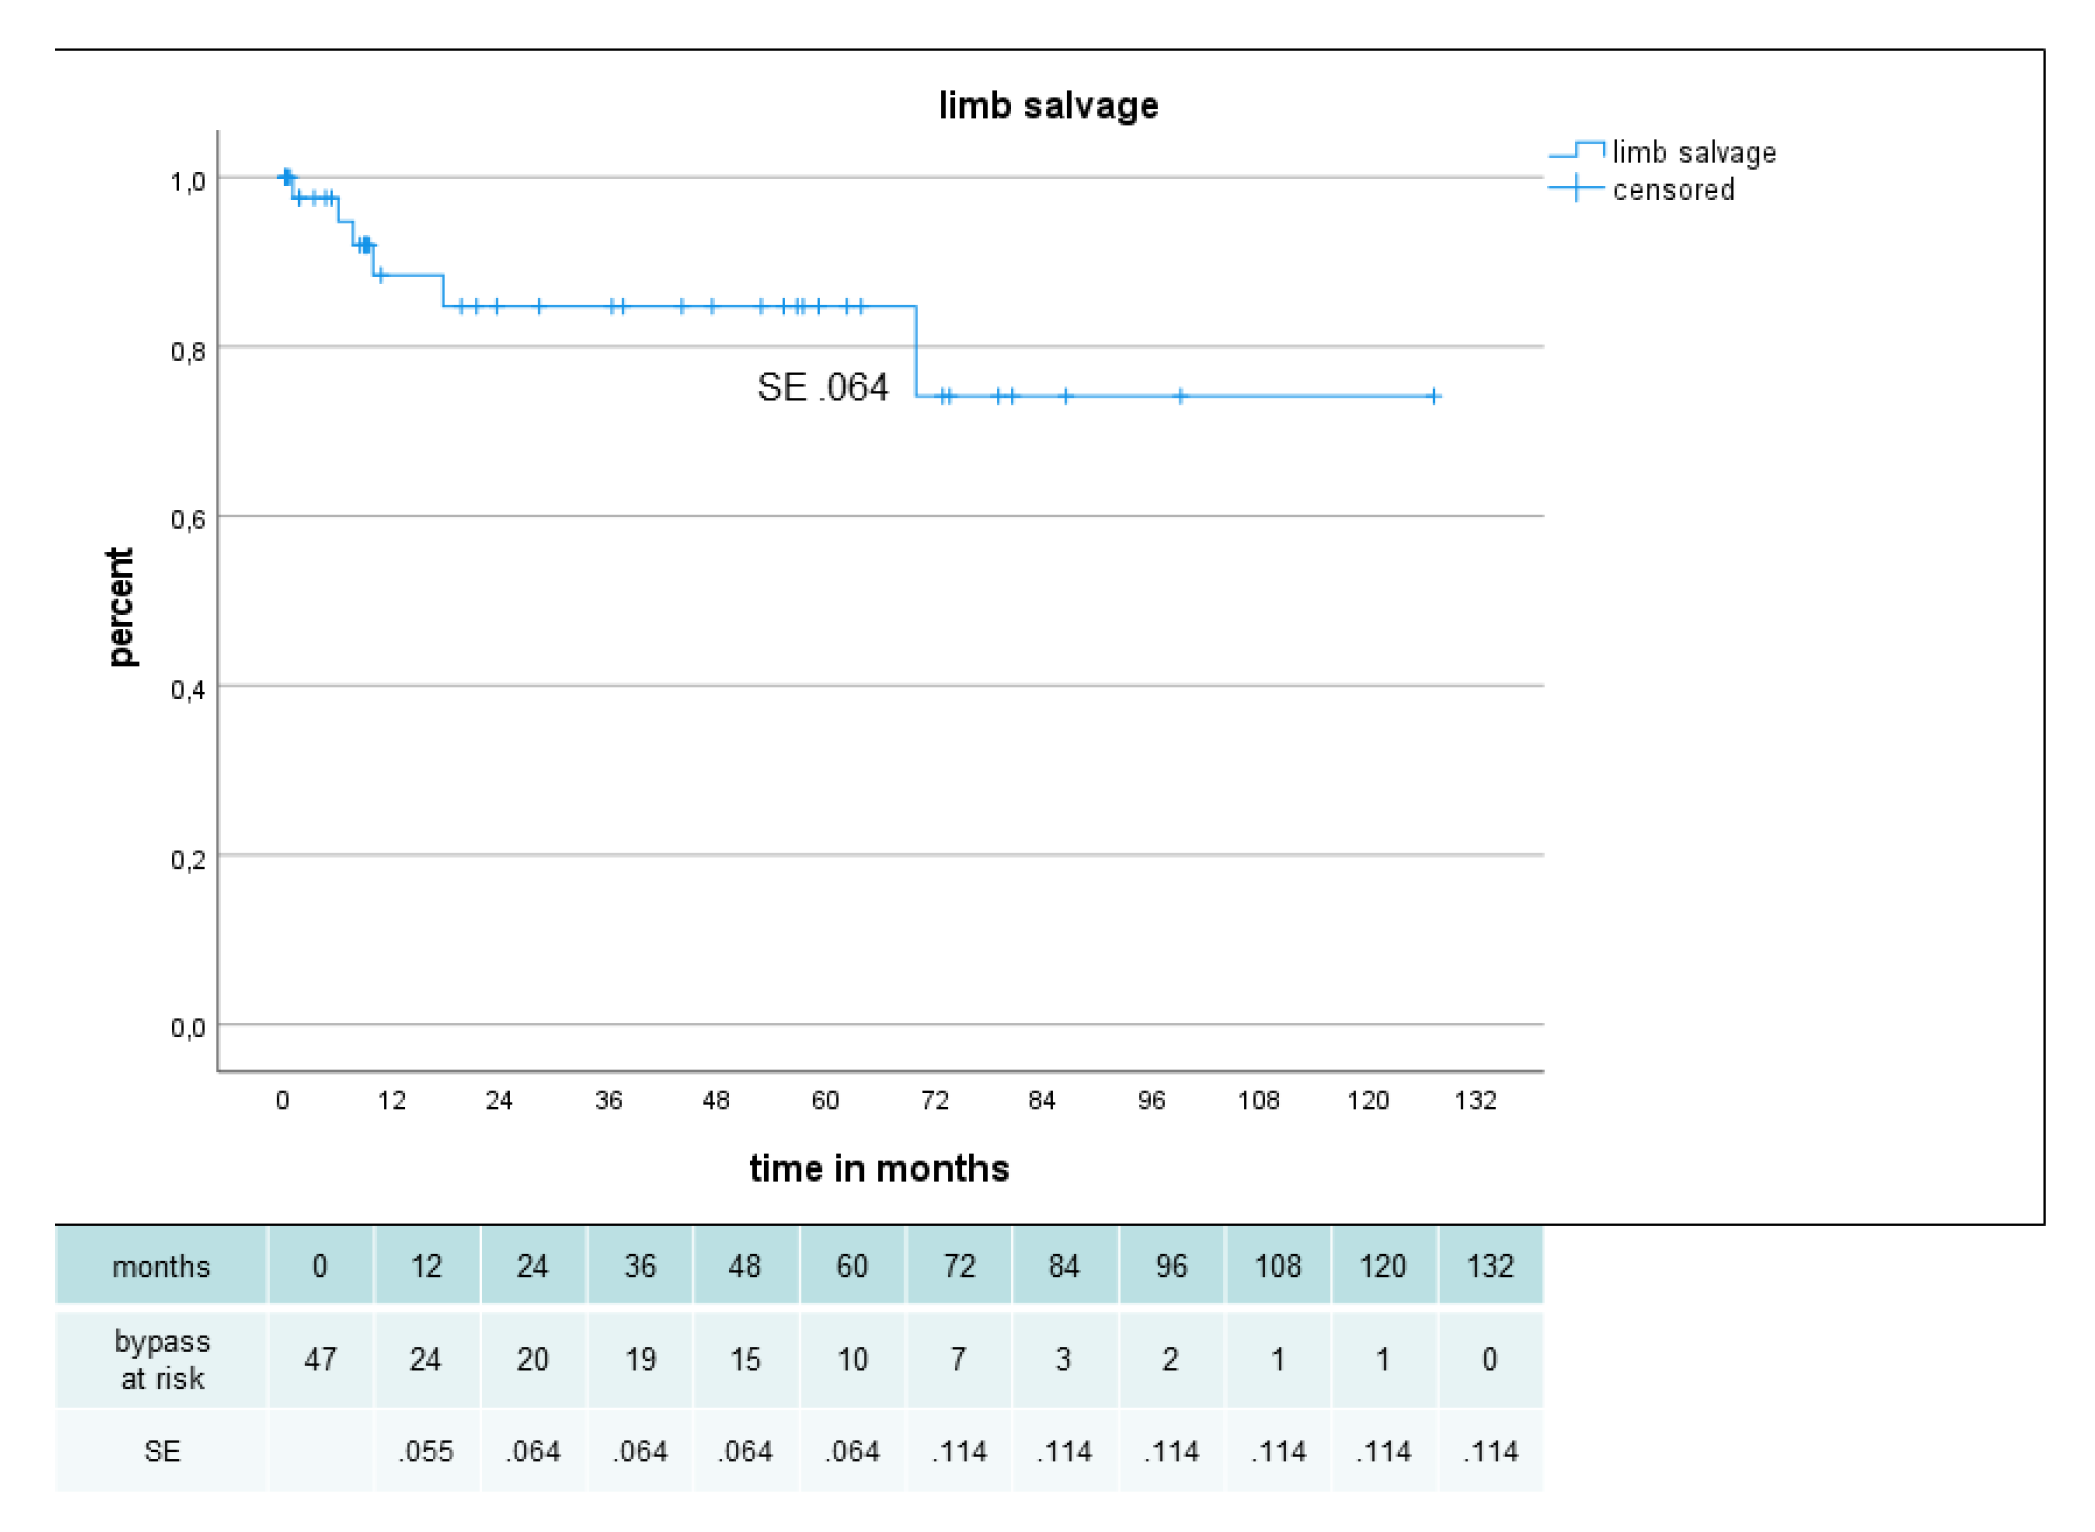This screenshot has width=2095, height=1532.
Task: Click the 'SE' row label in table
Action: 161,1451
